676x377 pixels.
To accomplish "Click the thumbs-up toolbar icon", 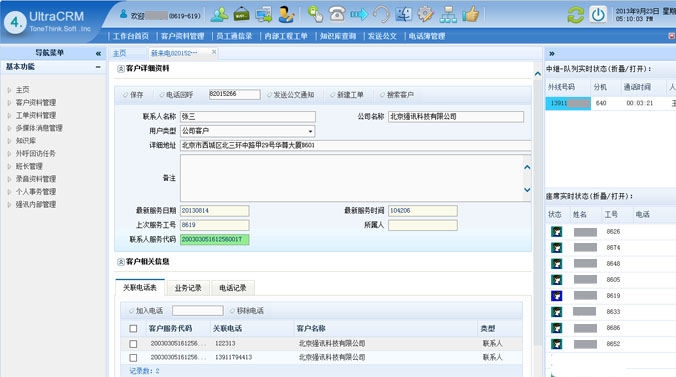I will (x=470, y=14).
